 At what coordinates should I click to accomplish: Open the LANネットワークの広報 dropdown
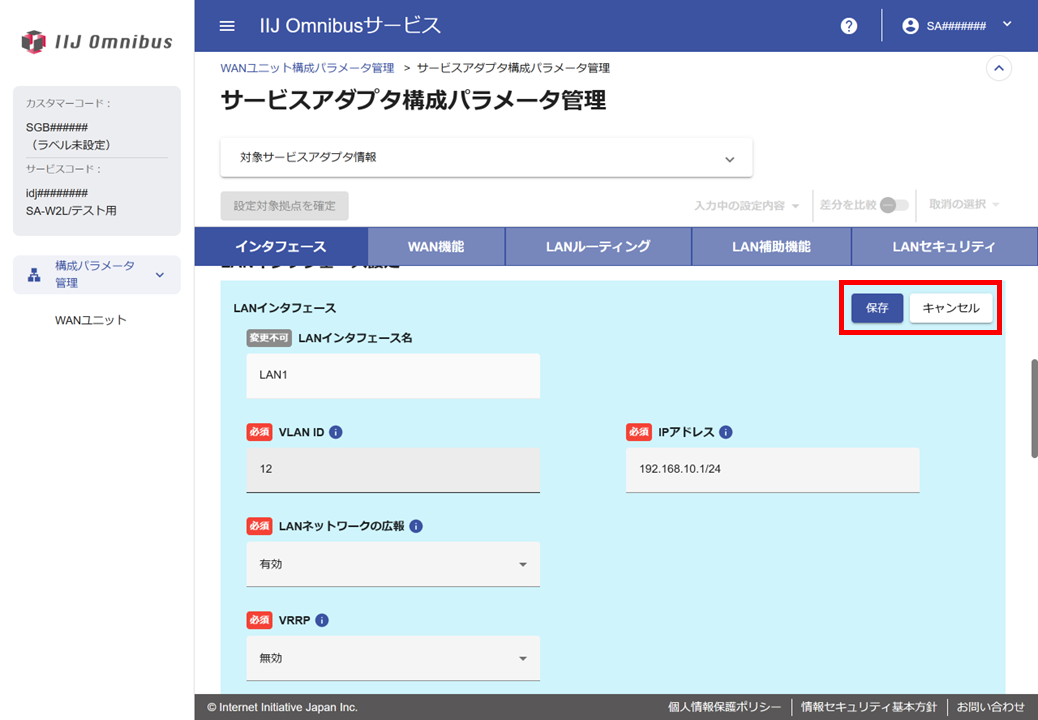[x=393, y=564]
